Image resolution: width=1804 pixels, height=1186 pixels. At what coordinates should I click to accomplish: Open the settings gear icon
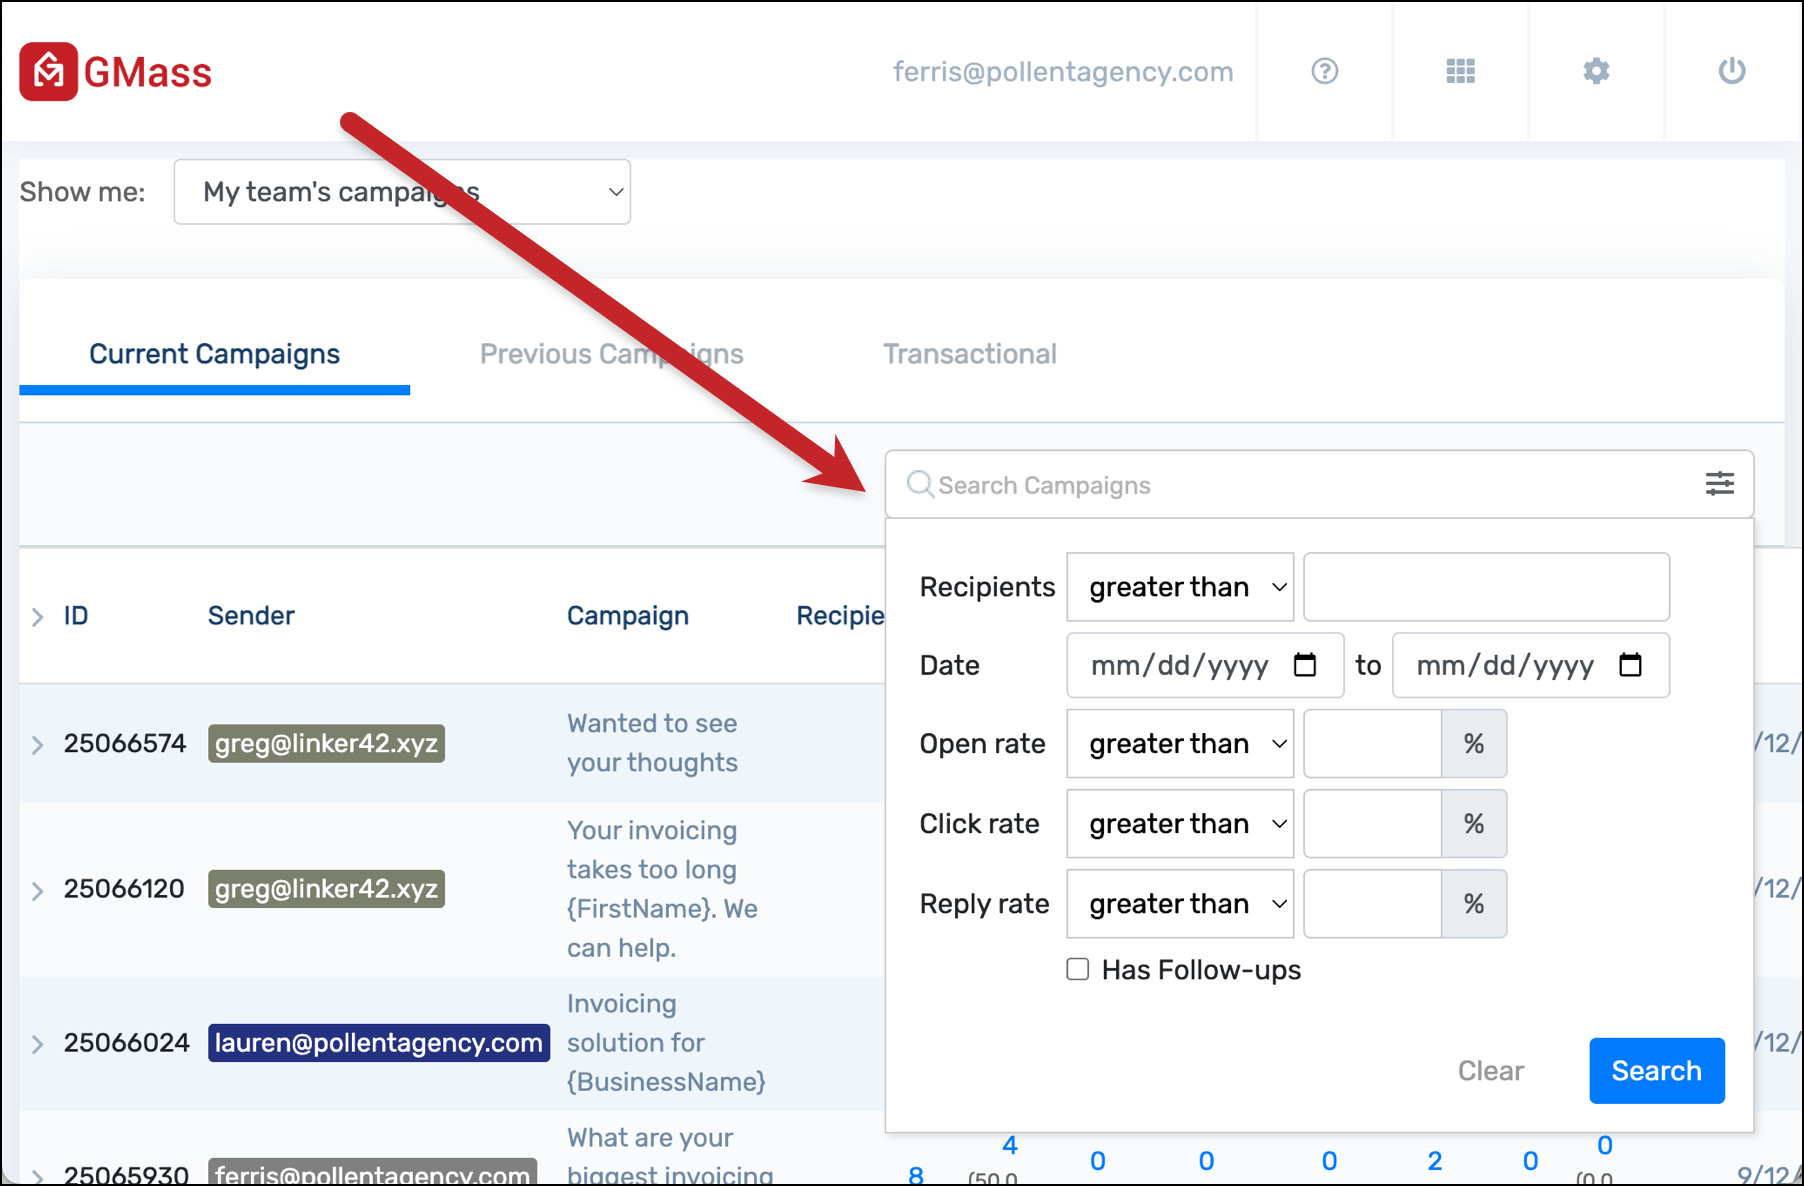pos(1597,71)
